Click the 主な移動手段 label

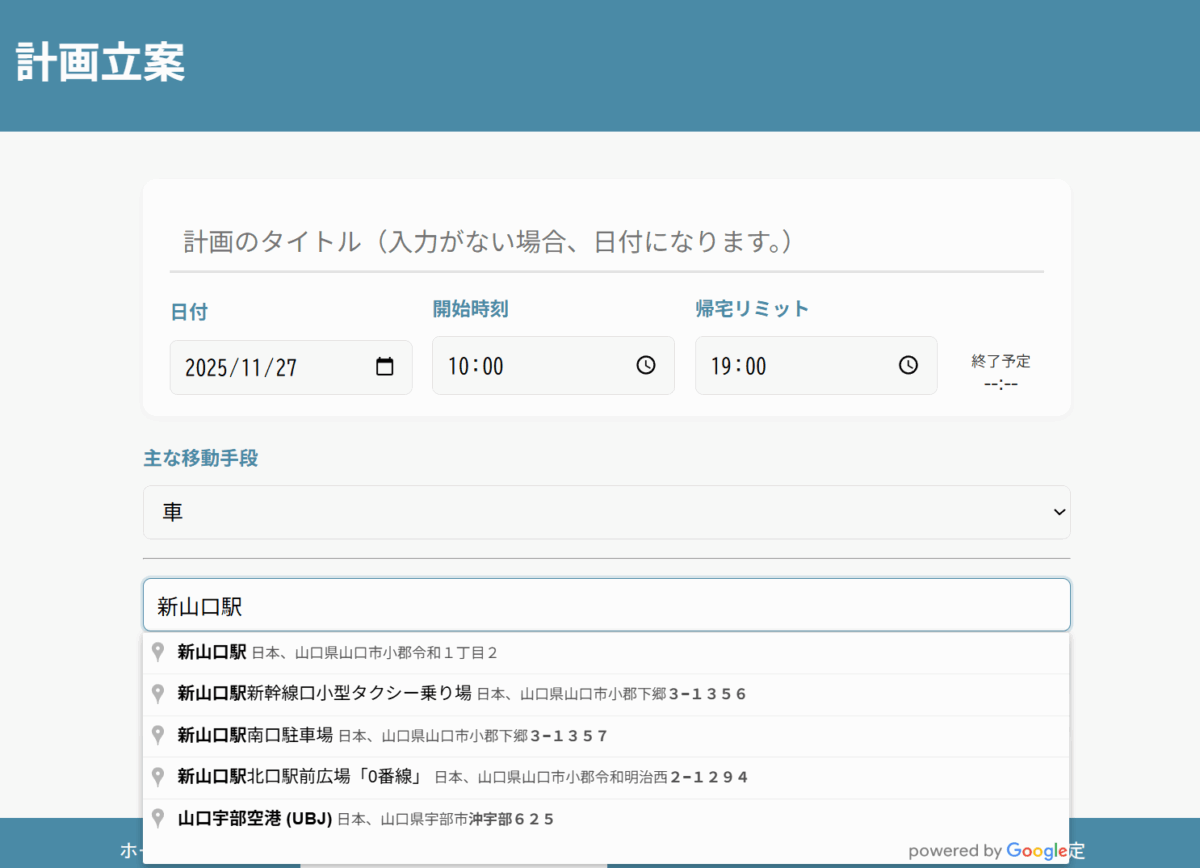click(x=201, y=459)
